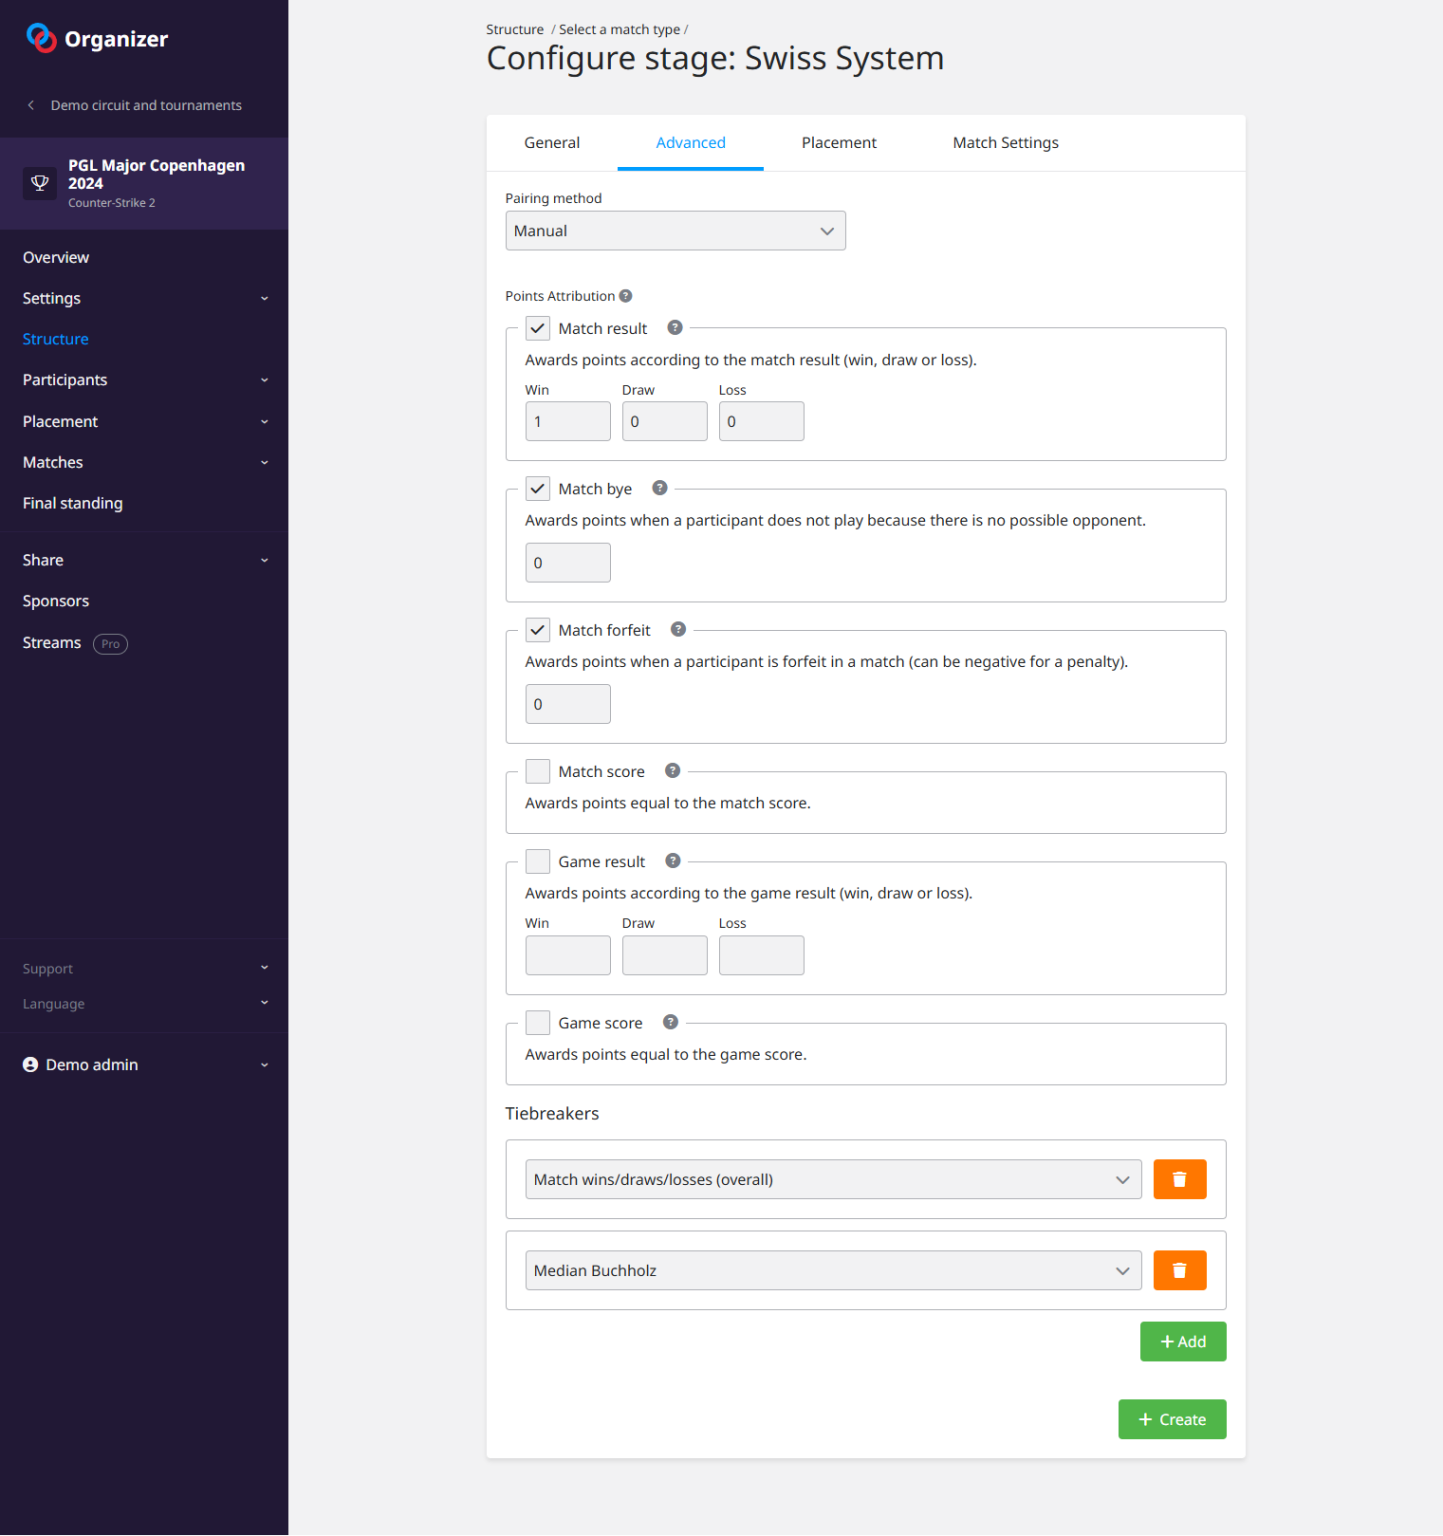This screenshot has width=1443, height=1536.
Task: Enable the Game result checkbox
Action: pyautogui.click(x=538, y=861)
